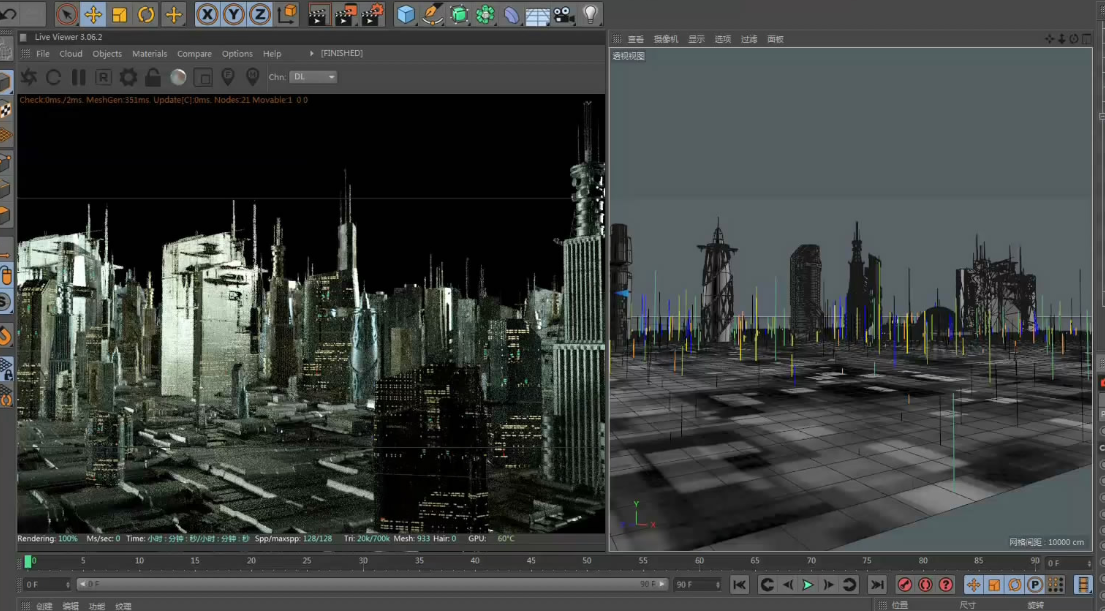
Task: Open the 摄像机 camera viewport menu
Action: coord(665,39)
